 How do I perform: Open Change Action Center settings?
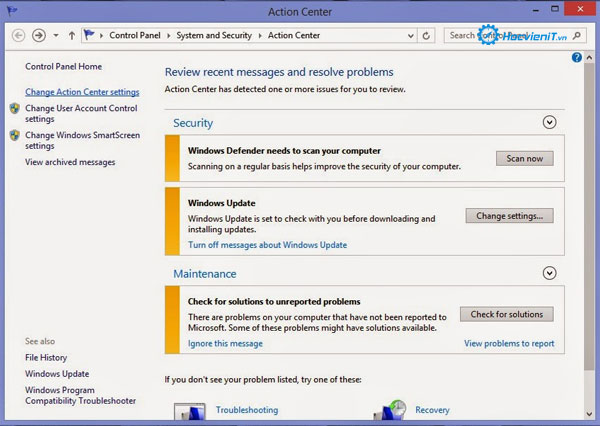point(82,92)
